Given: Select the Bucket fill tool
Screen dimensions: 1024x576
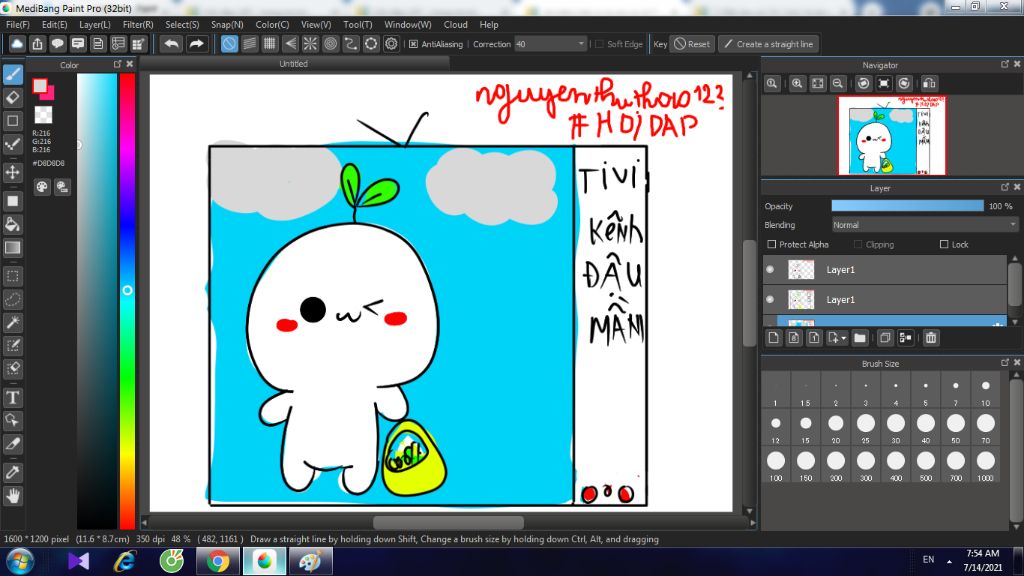Looking at the screenshot, I should coord(12,225).
